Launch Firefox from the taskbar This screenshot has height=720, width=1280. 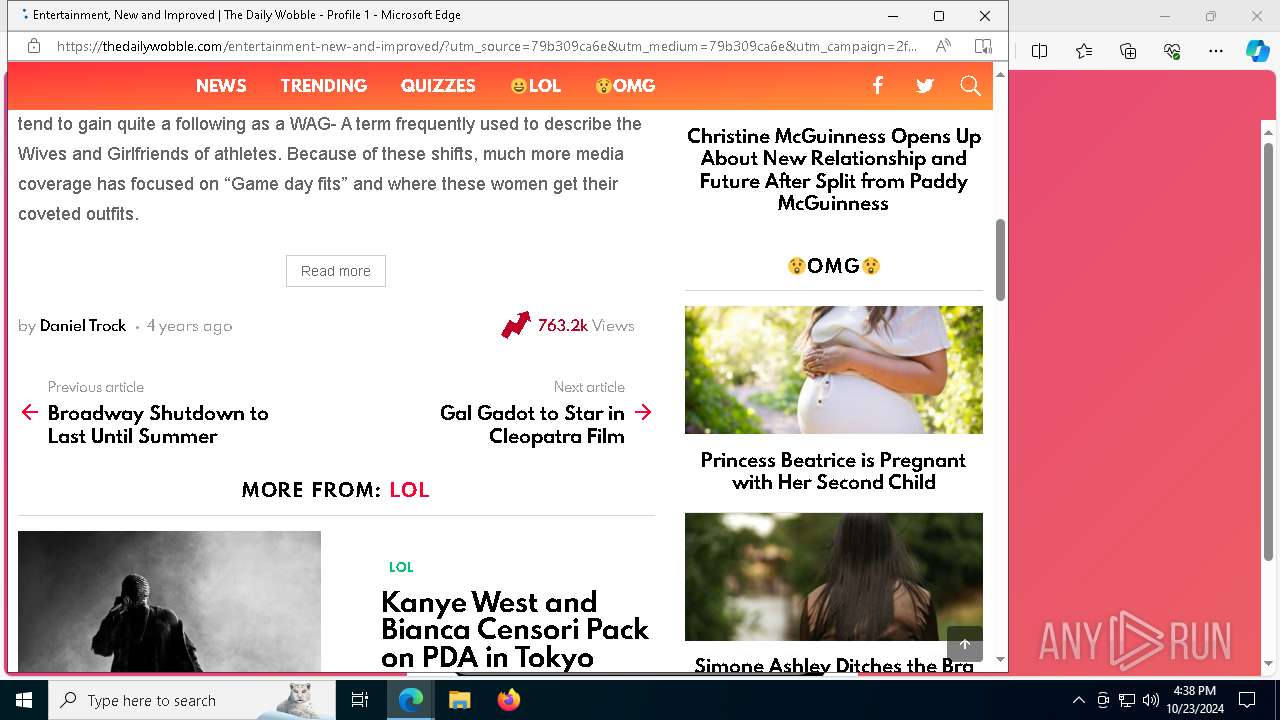[x=508, y=700]
